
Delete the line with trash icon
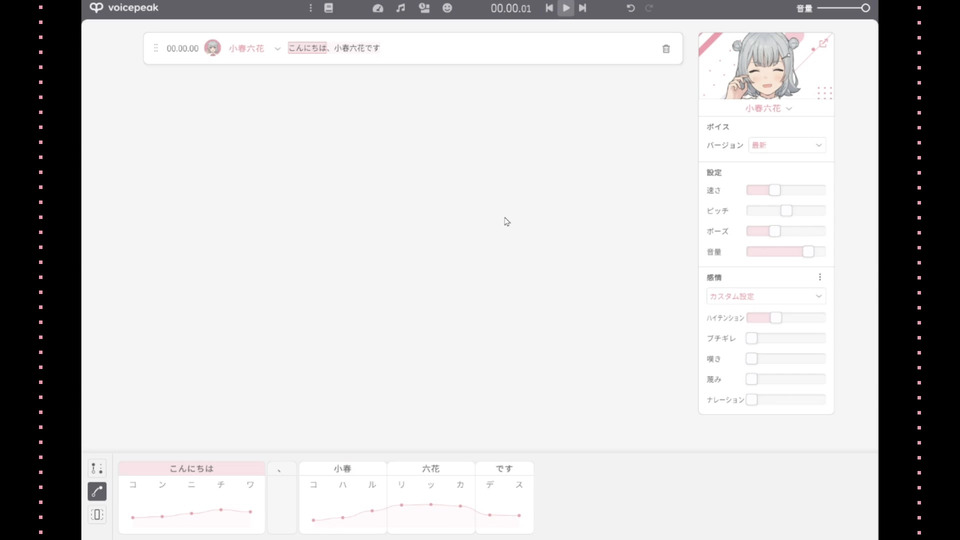pyautogui.click(x=666, y=48)
